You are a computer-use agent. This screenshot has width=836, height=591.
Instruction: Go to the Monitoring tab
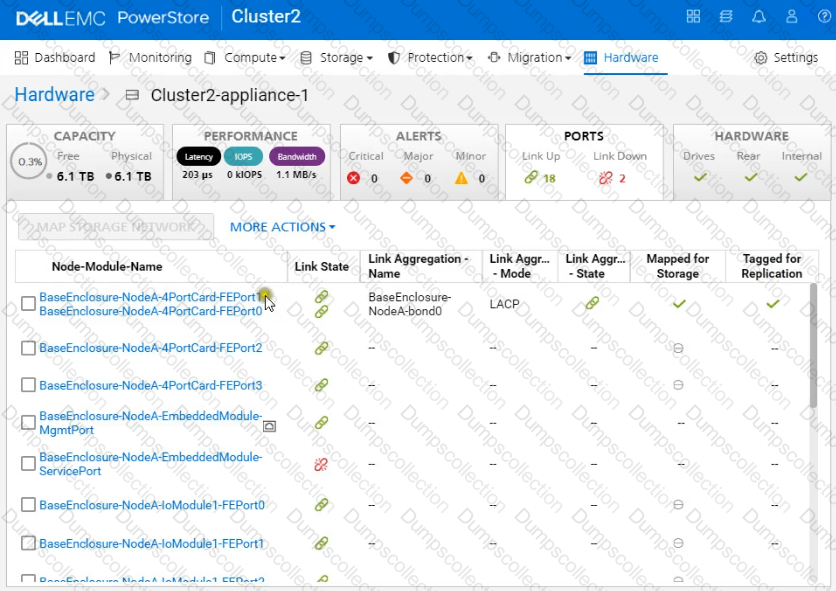[x=150, y=58]
